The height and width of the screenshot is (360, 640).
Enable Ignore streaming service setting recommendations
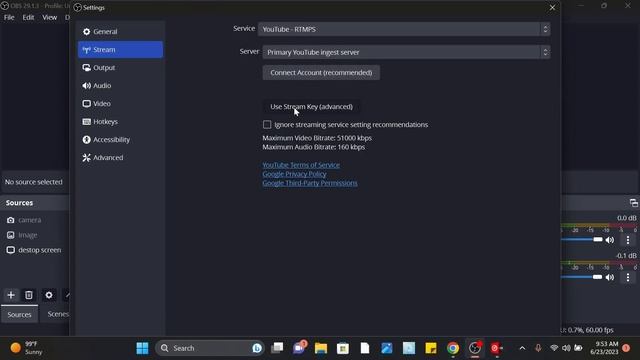coord(267,124)
